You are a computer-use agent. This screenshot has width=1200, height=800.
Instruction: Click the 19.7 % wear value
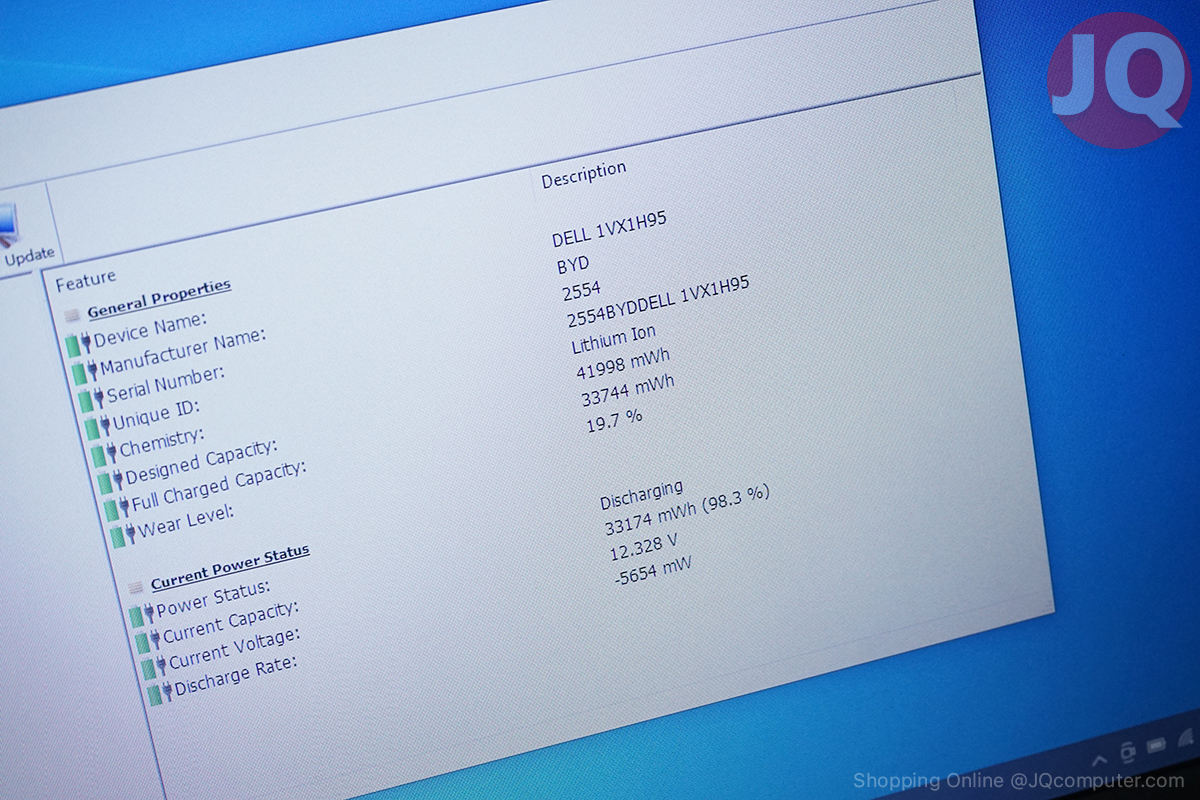tap(614, 420)
